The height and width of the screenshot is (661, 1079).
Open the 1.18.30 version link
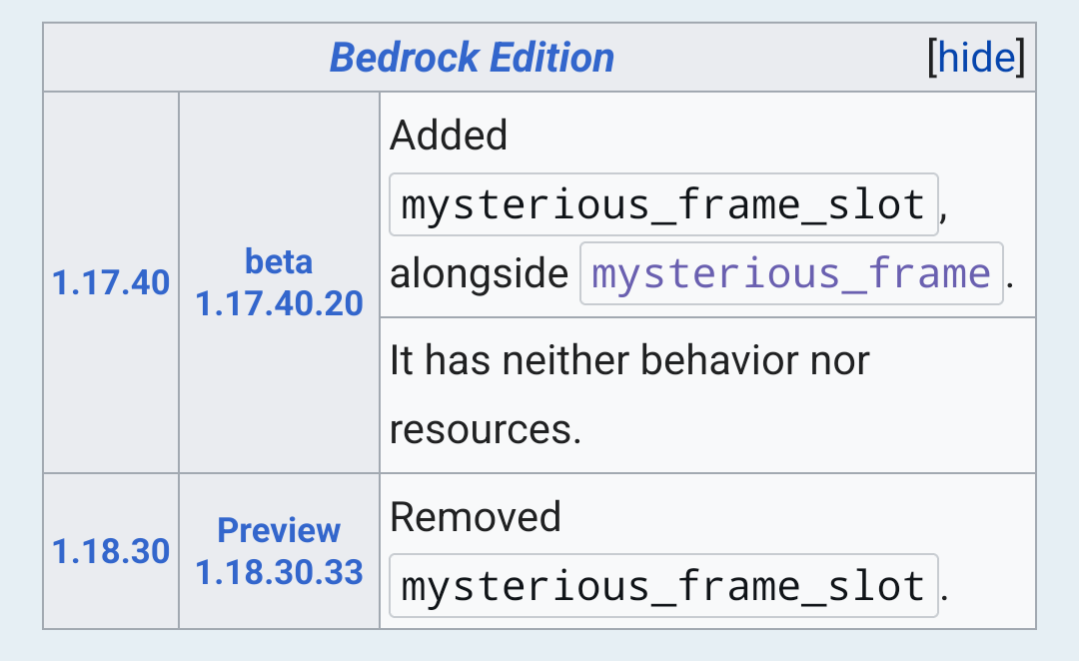(111, 552)
